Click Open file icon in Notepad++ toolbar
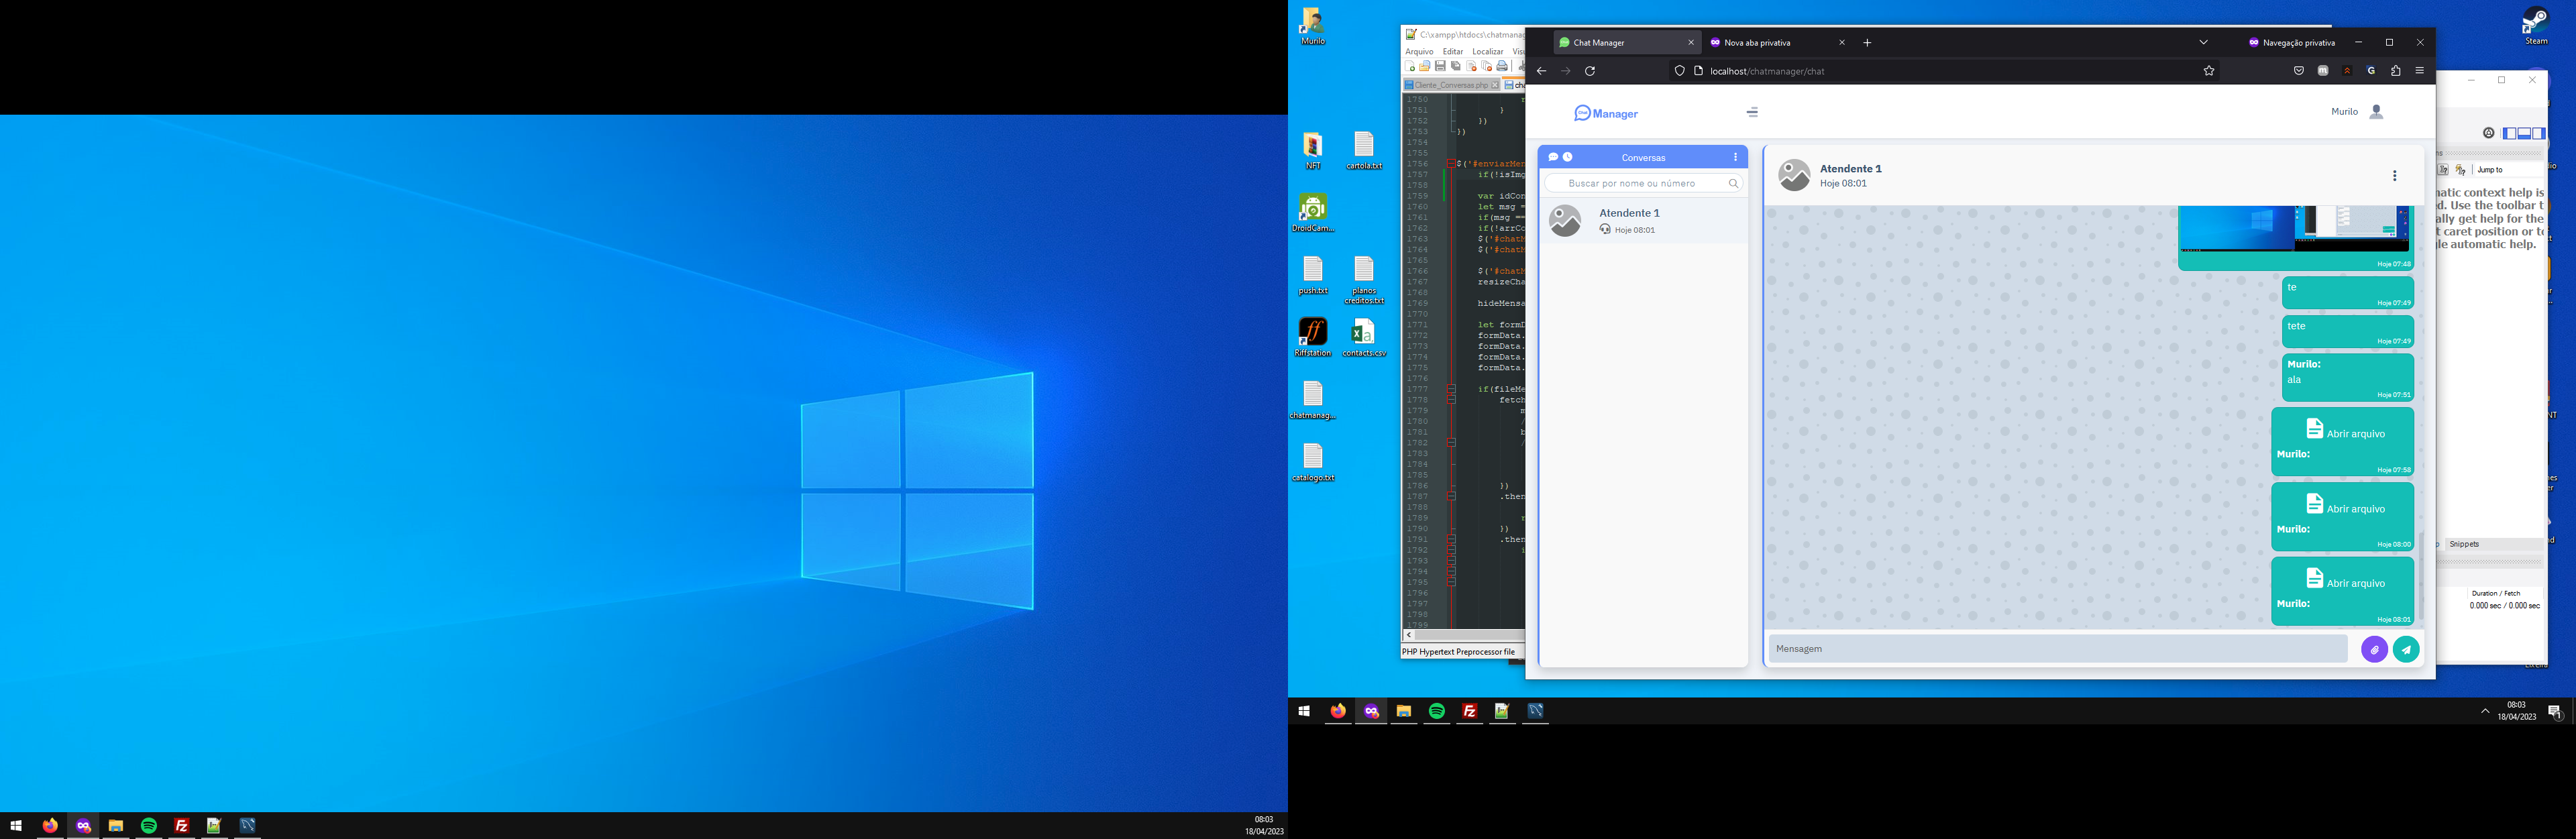 [x=1425, y=67]
